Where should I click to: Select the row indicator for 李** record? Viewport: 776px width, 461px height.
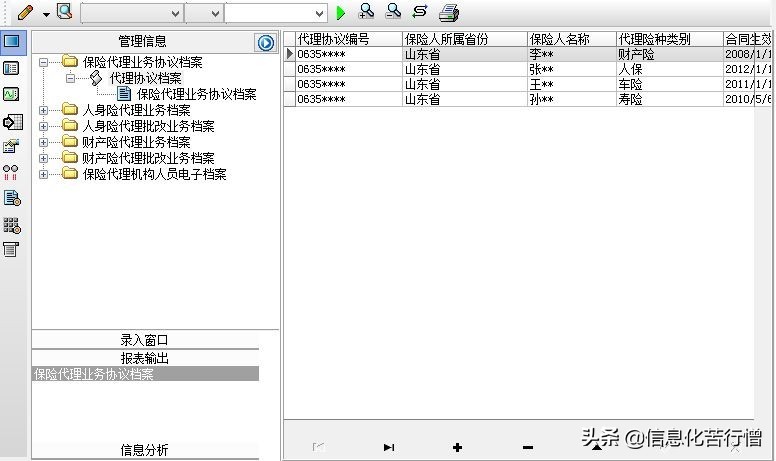tap(290, 54)
